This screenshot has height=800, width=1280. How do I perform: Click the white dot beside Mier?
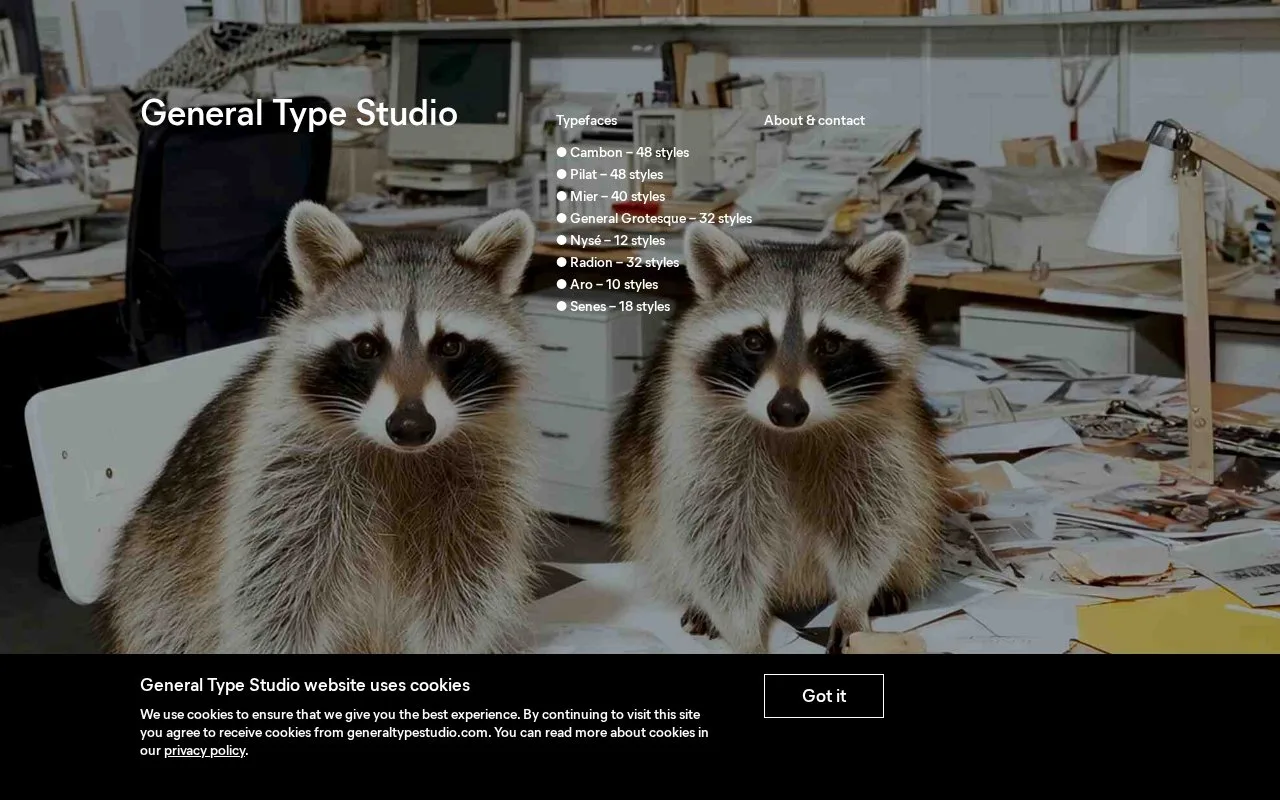pyautogui.click(x=562, y=196)
